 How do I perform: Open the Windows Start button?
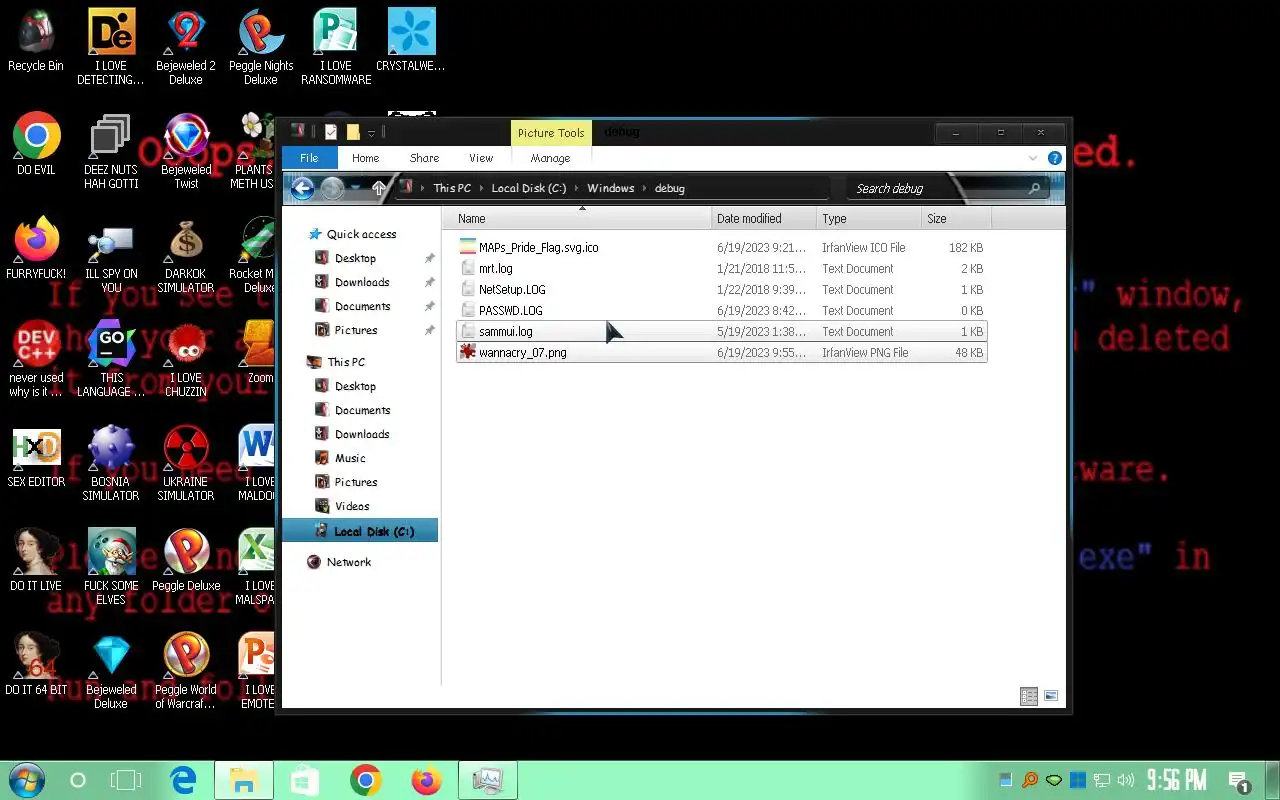26,780
